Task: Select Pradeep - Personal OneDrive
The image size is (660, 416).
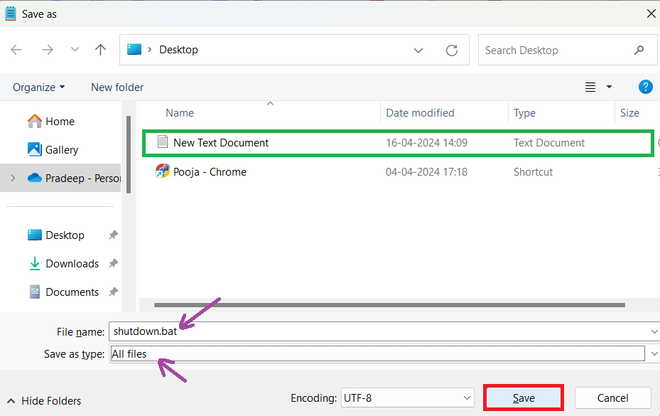Action: pyautogui.click(x=74, y=178)
